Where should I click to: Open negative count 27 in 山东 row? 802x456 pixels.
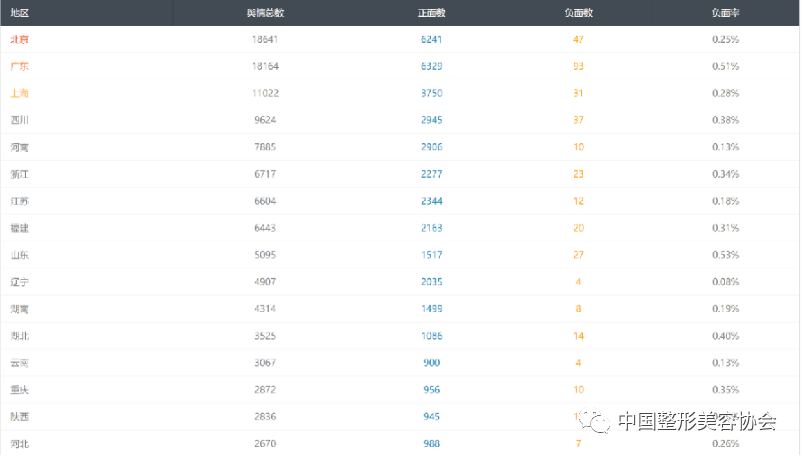(578, 255)
